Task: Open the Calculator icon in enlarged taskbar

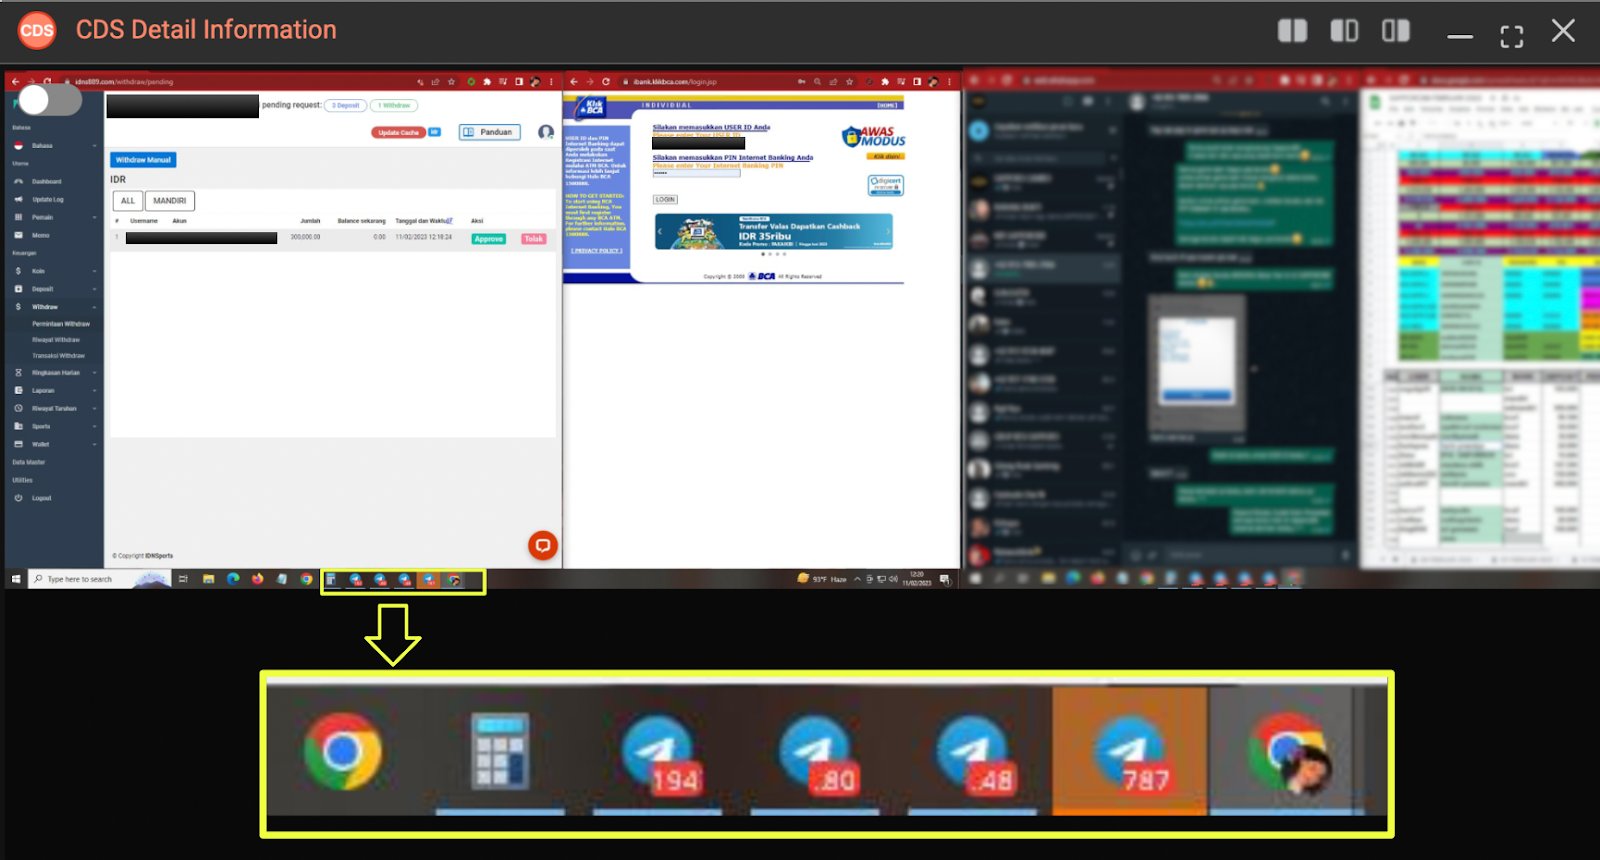Action: coord(500,753)
